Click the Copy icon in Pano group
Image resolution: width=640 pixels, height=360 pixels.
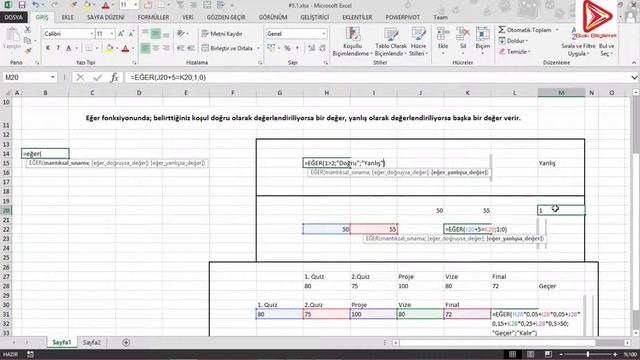[x=27, y=40]
